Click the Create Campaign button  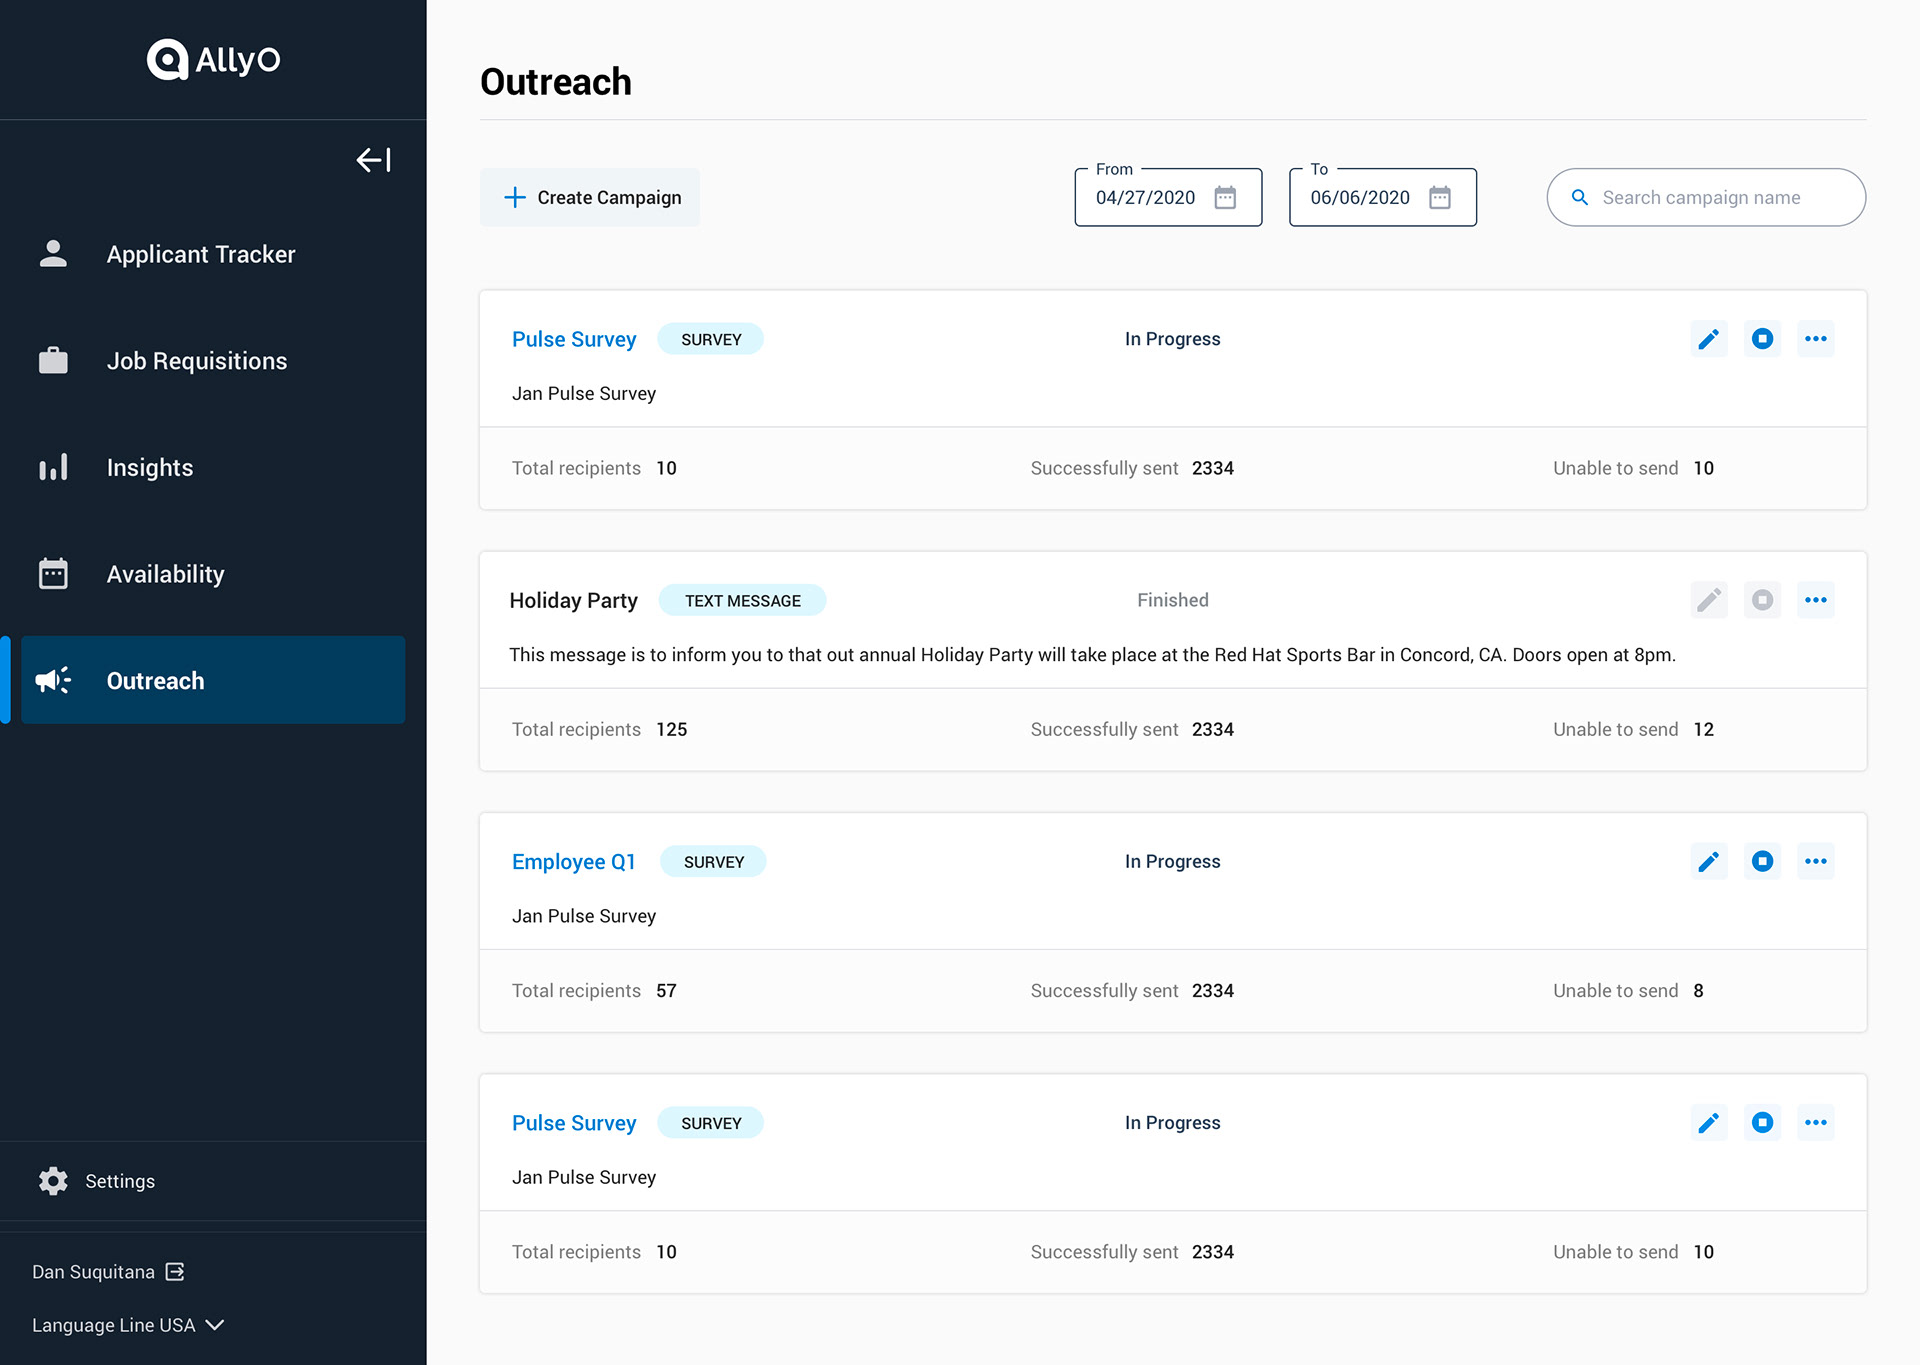(x=591, y=198)
